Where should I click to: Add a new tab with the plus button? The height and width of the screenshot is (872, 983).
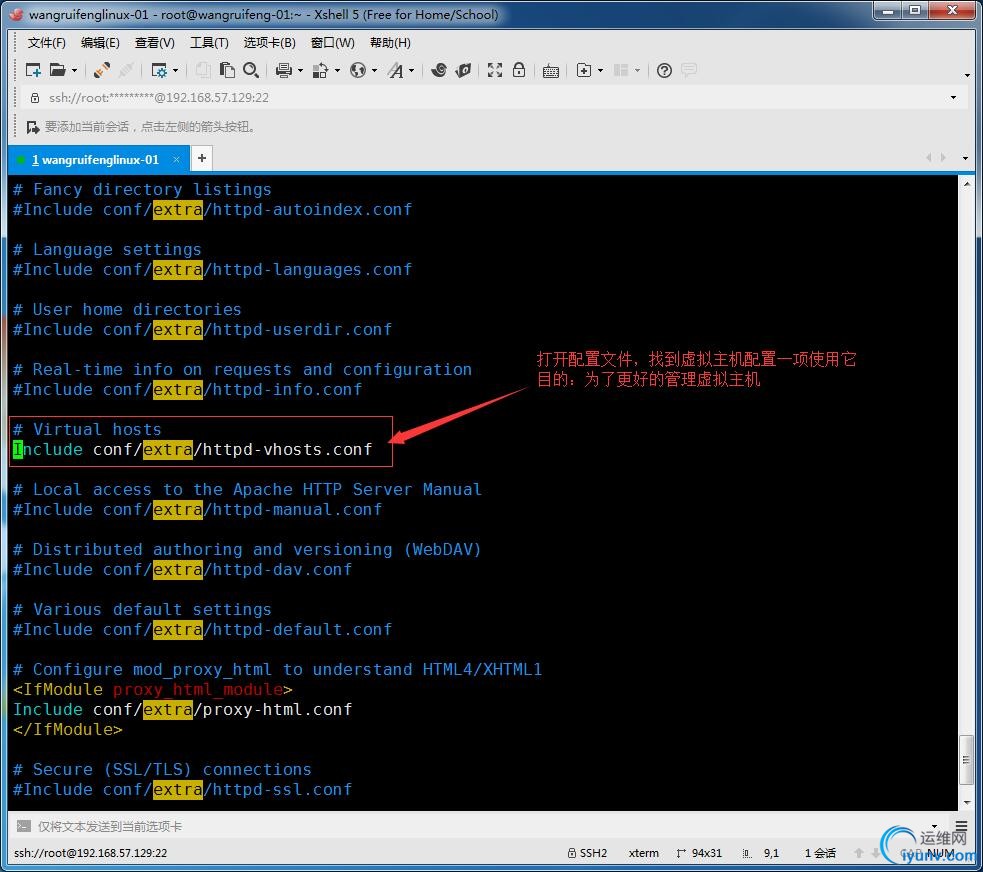coord(202,158)
